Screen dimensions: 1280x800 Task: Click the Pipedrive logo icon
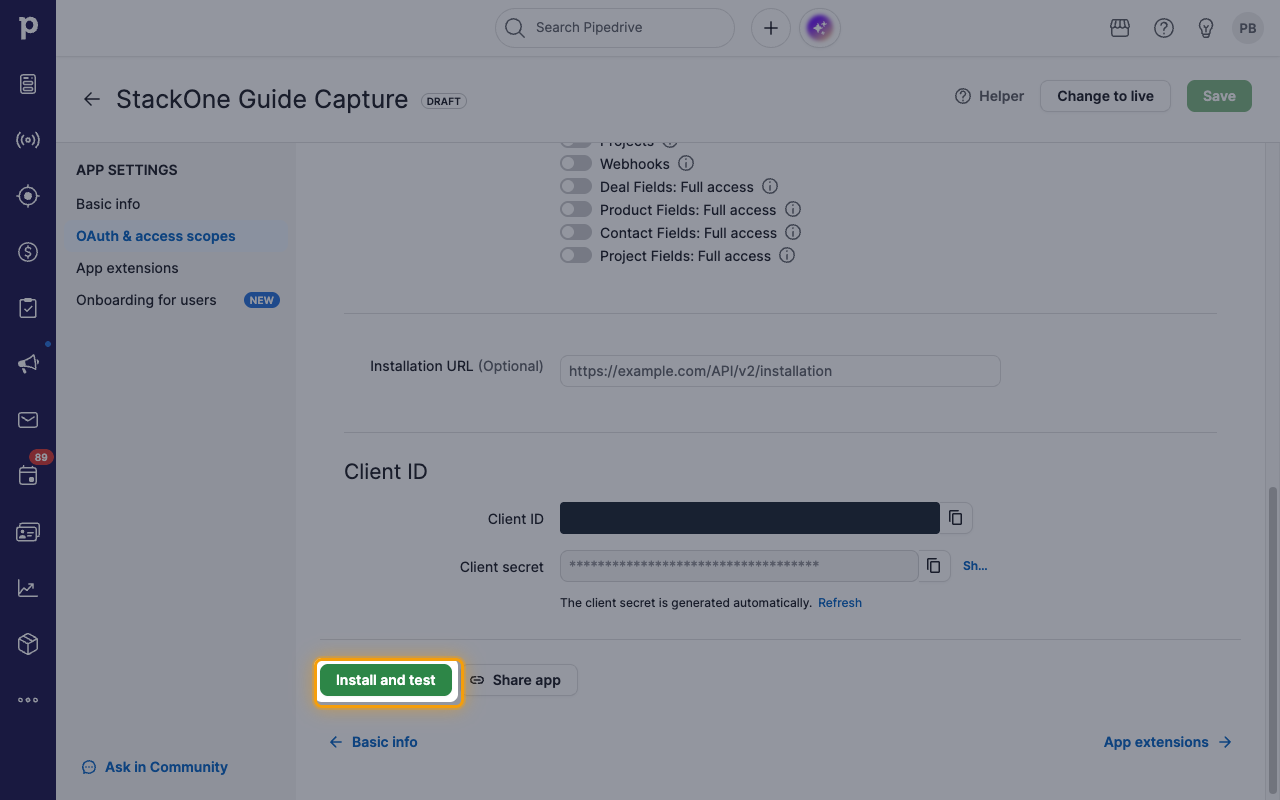tap(28, 28)
